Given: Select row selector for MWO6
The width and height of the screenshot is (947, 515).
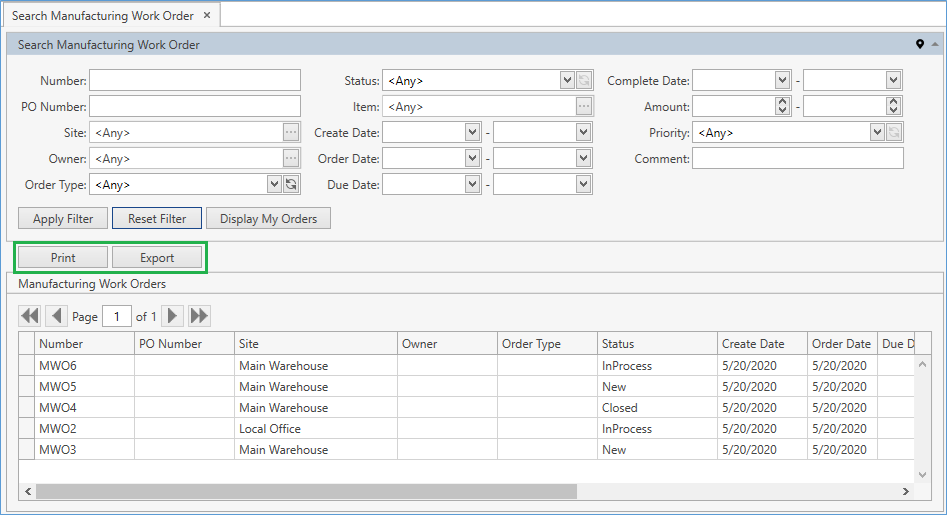Looking at the screenshot, I should 26,366.
